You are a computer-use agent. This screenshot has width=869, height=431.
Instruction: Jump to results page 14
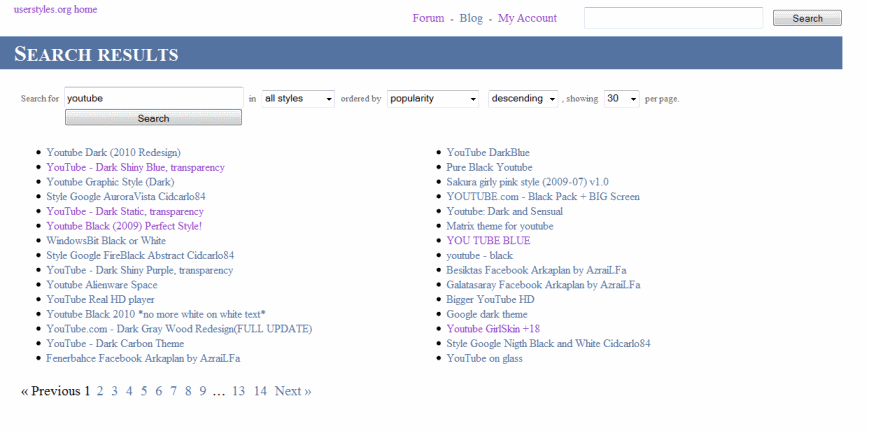(x=260, y=391)
